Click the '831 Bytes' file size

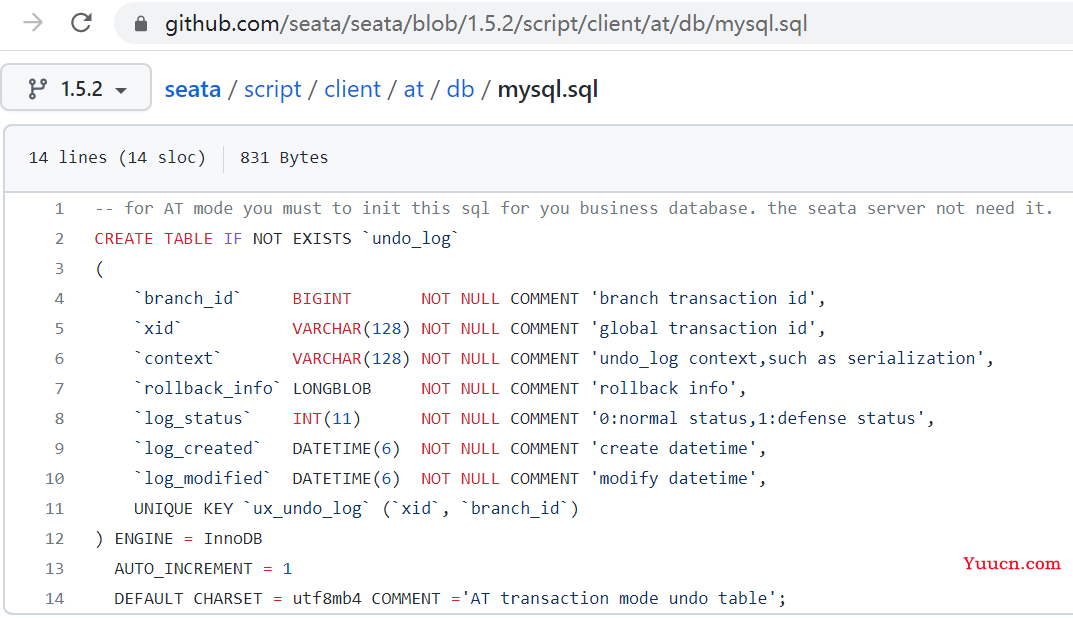point(284,157)
